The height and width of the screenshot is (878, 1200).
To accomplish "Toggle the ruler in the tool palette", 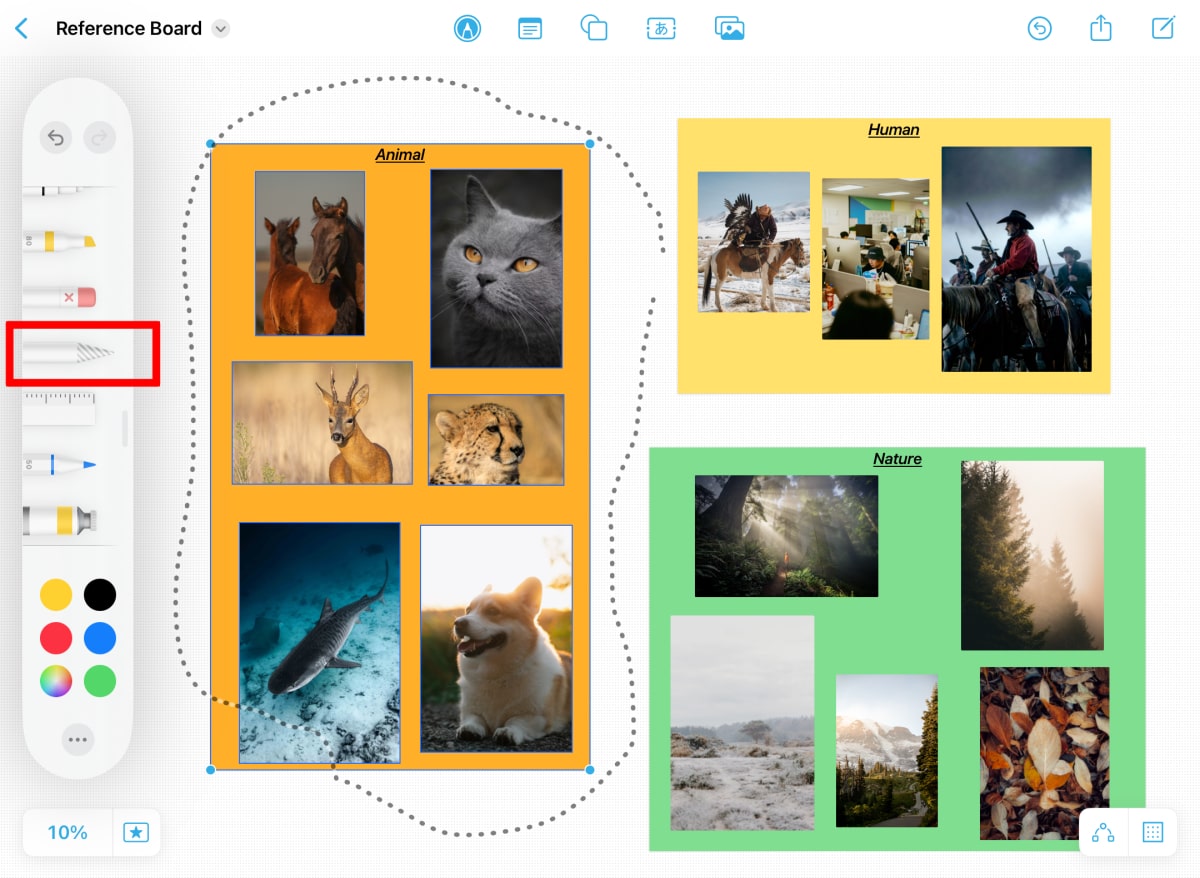I will pyautogui.click(x=60, y=409).
